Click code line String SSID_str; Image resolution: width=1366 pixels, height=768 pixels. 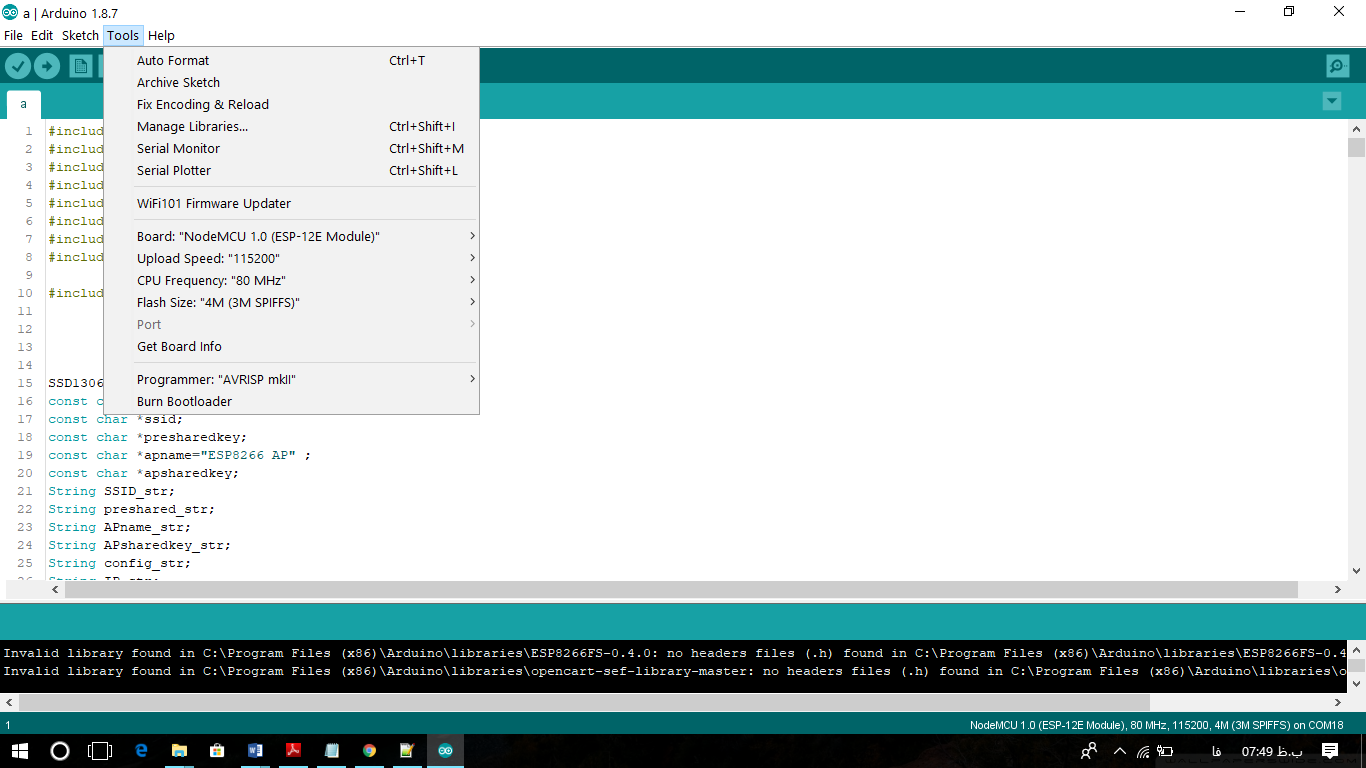tap(111, 491)
